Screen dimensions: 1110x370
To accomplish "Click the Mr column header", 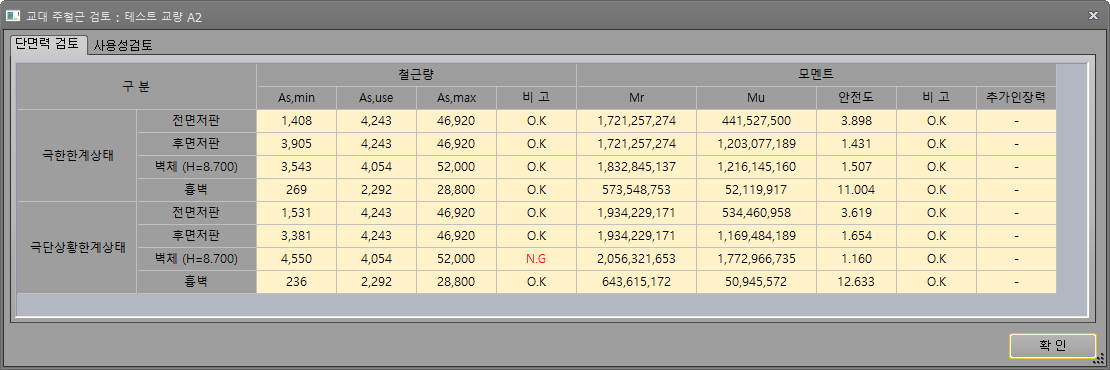I will click(636, 98).
